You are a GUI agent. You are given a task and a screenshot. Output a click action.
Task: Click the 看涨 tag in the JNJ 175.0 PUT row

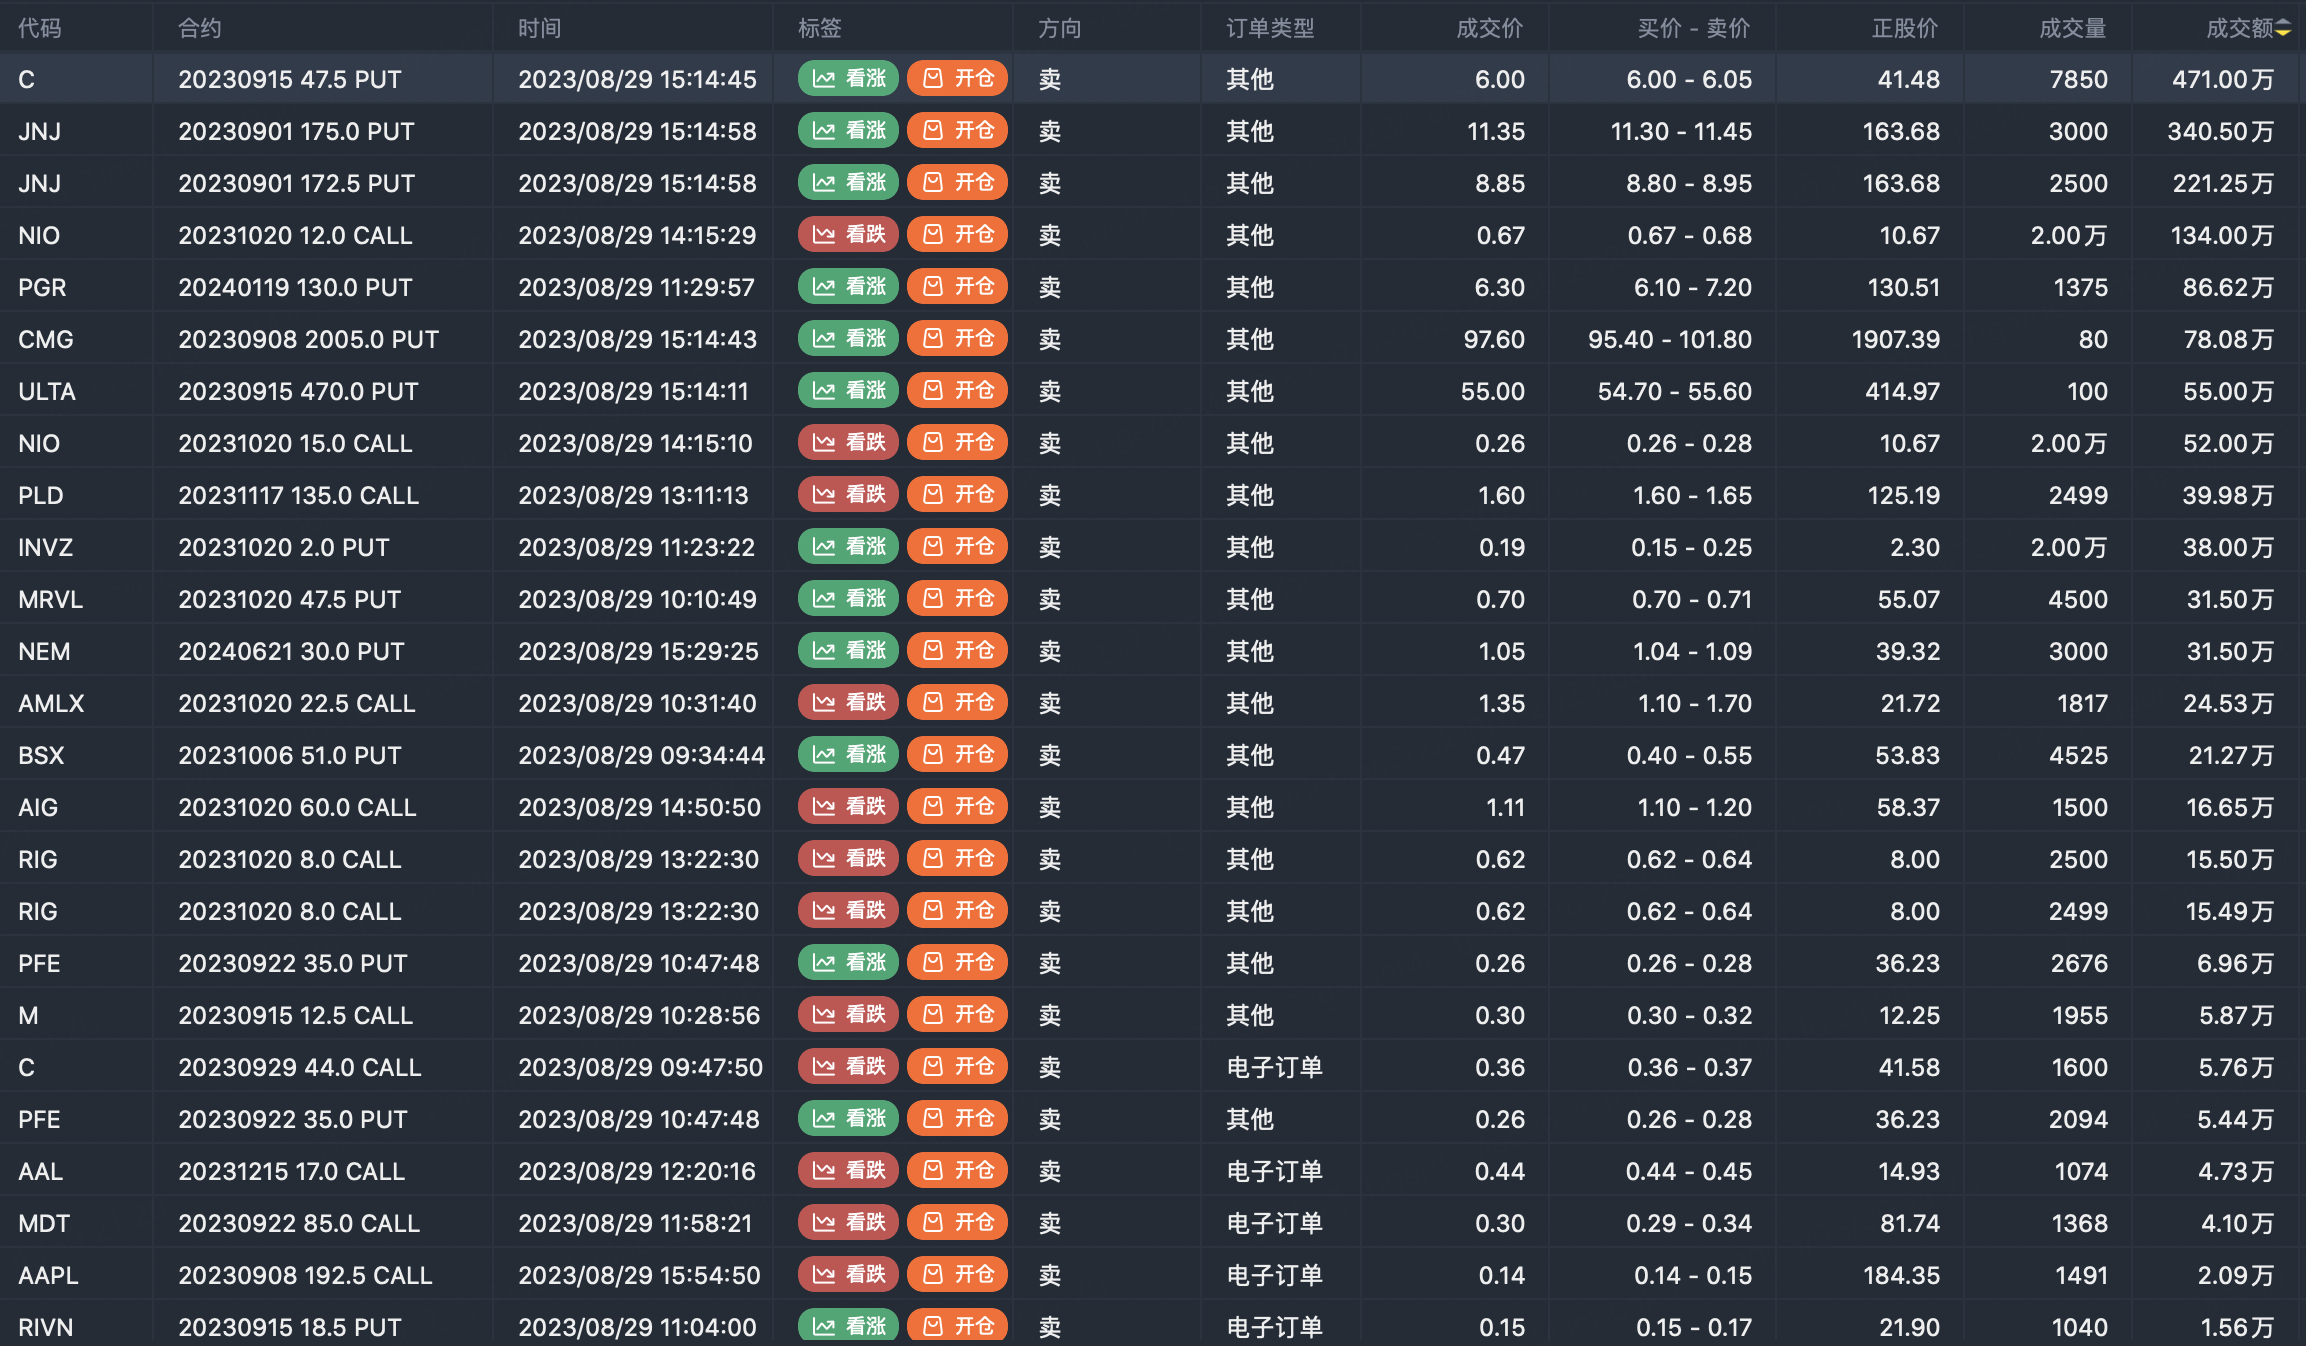click(848, 131)
